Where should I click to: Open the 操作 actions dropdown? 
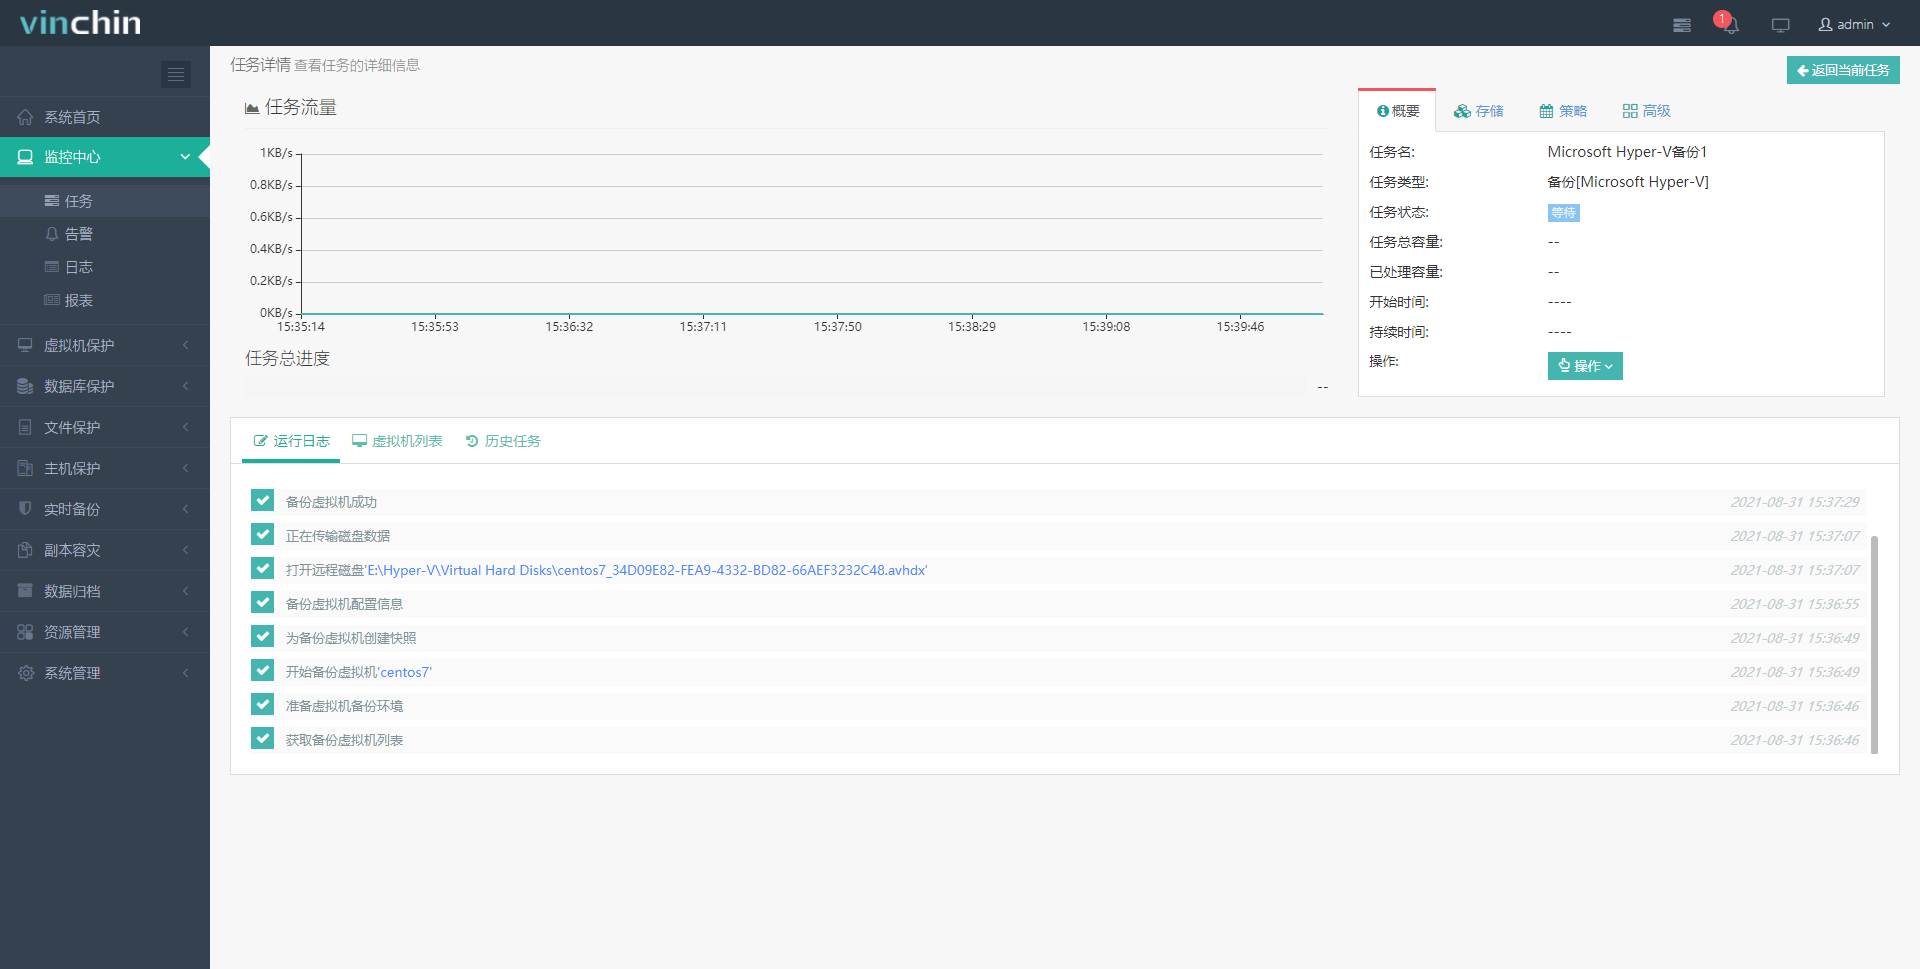1585,366
